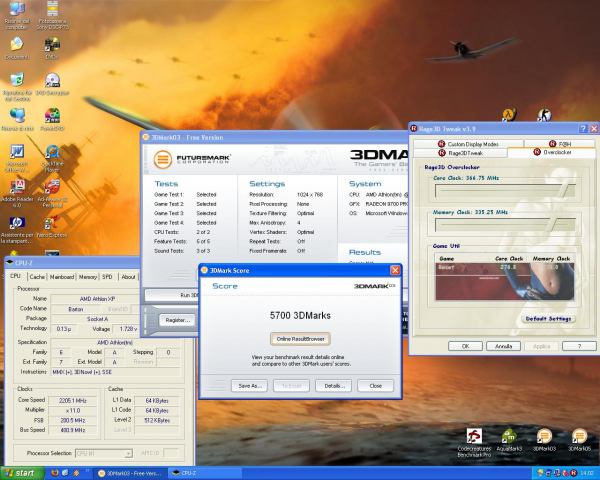Image resolution: width=600 pixels, height=480 pixels.
Task: Open the Half-Life desktop shortcut icon
Action: point(509,114)
